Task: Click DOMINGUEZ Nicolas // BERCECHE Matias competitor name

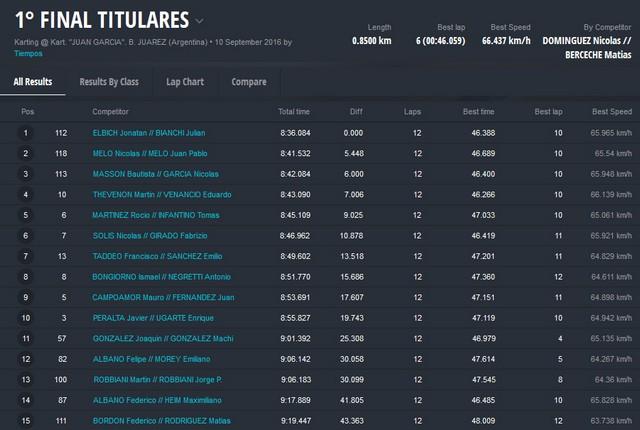Action: pyautogui.click(x=587, y=48)
